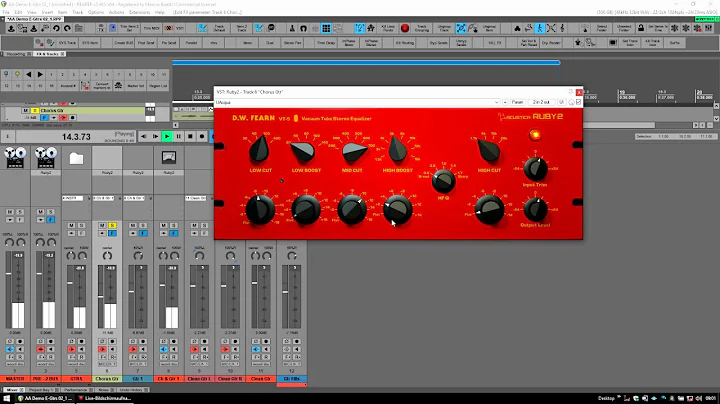Click the skull marker icon
This screenshot has width=720, height=404.
[118, 85]
